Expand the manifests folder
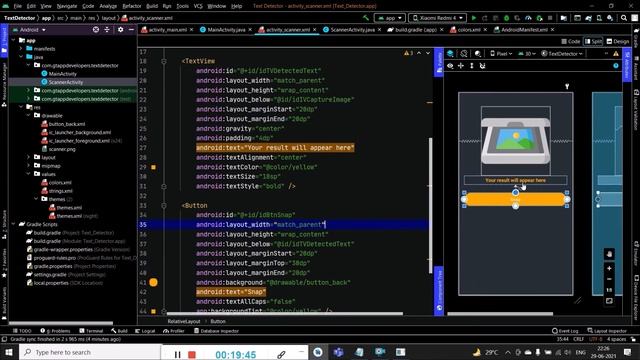Image resolution: width=640 pixels, height=360 pixels. (21, 49)
